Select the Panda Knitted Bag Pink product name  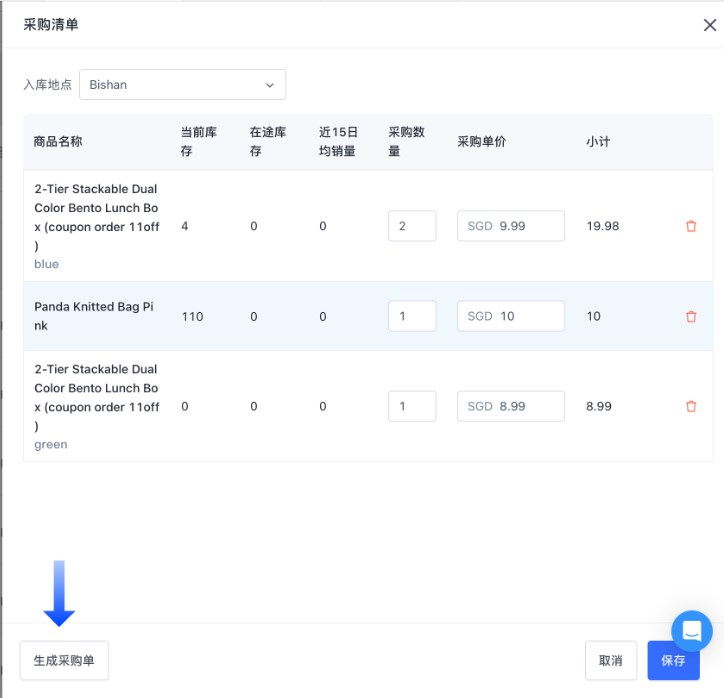point(93,316)
